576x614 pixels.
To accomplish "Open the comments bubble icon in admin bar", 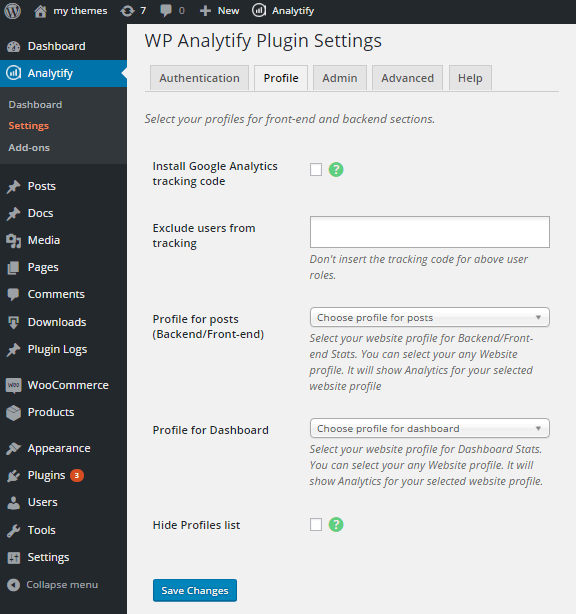I will pos(166,11).
